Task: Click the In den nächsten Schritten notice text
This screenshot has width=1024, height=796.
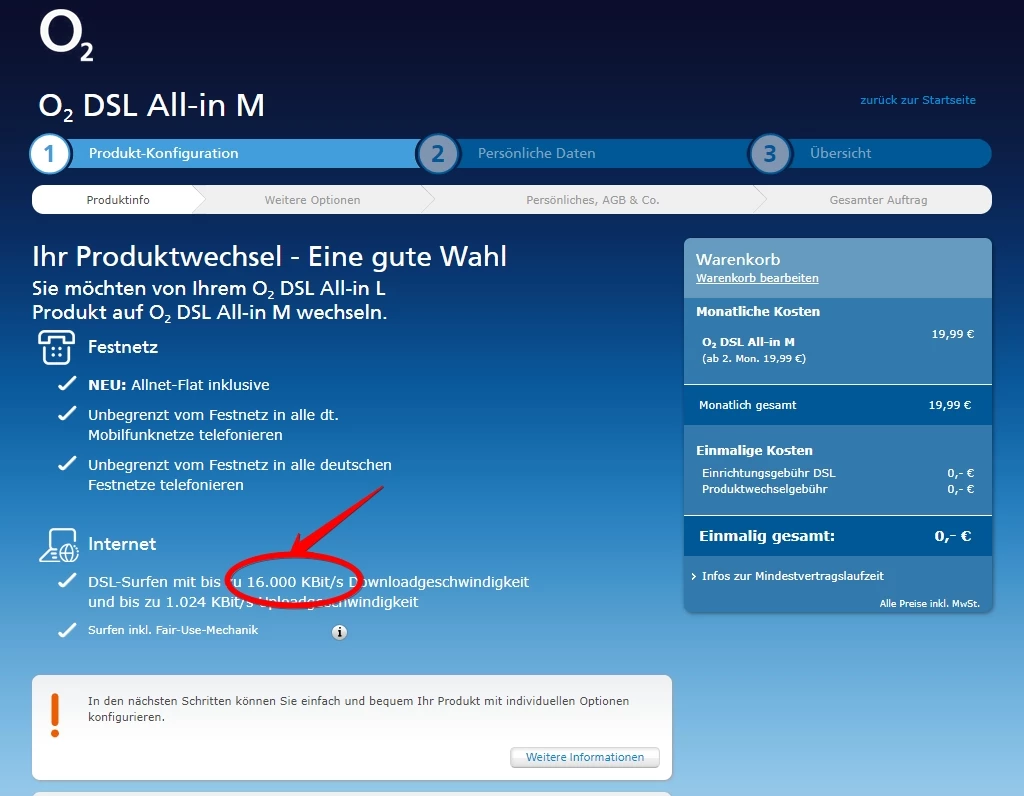Action: click(x=358, y=708)
